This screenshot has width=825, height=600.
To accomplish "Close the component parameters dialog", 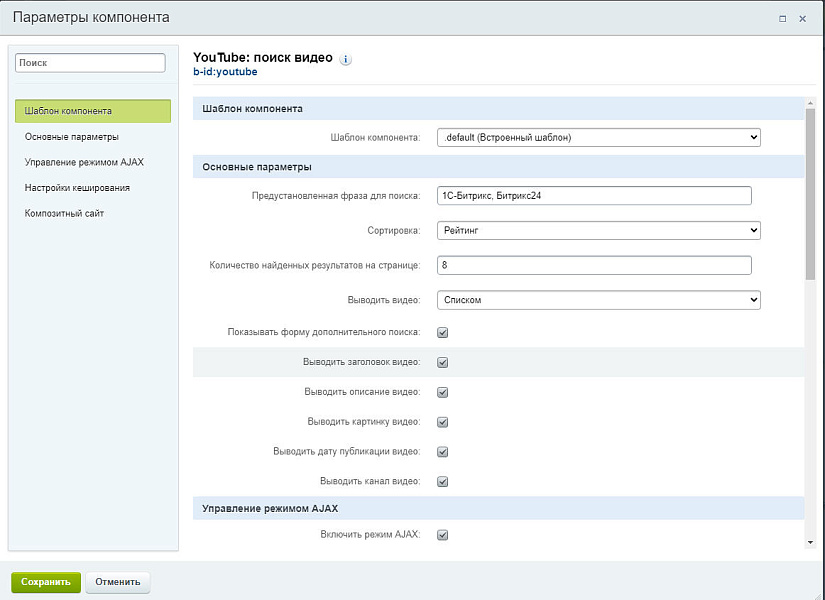I will click(x=803, y=18).
